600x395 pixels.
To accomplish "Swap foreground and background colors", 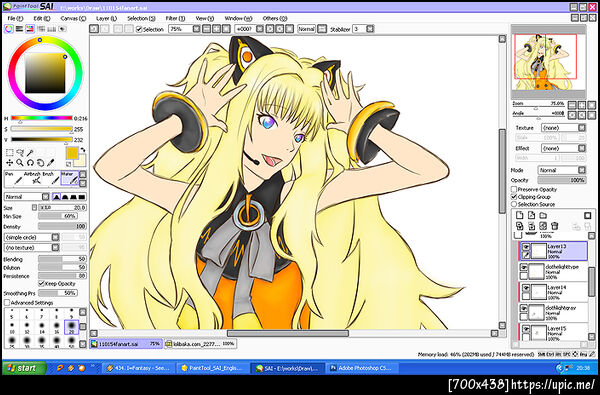I will pos(83,150).
